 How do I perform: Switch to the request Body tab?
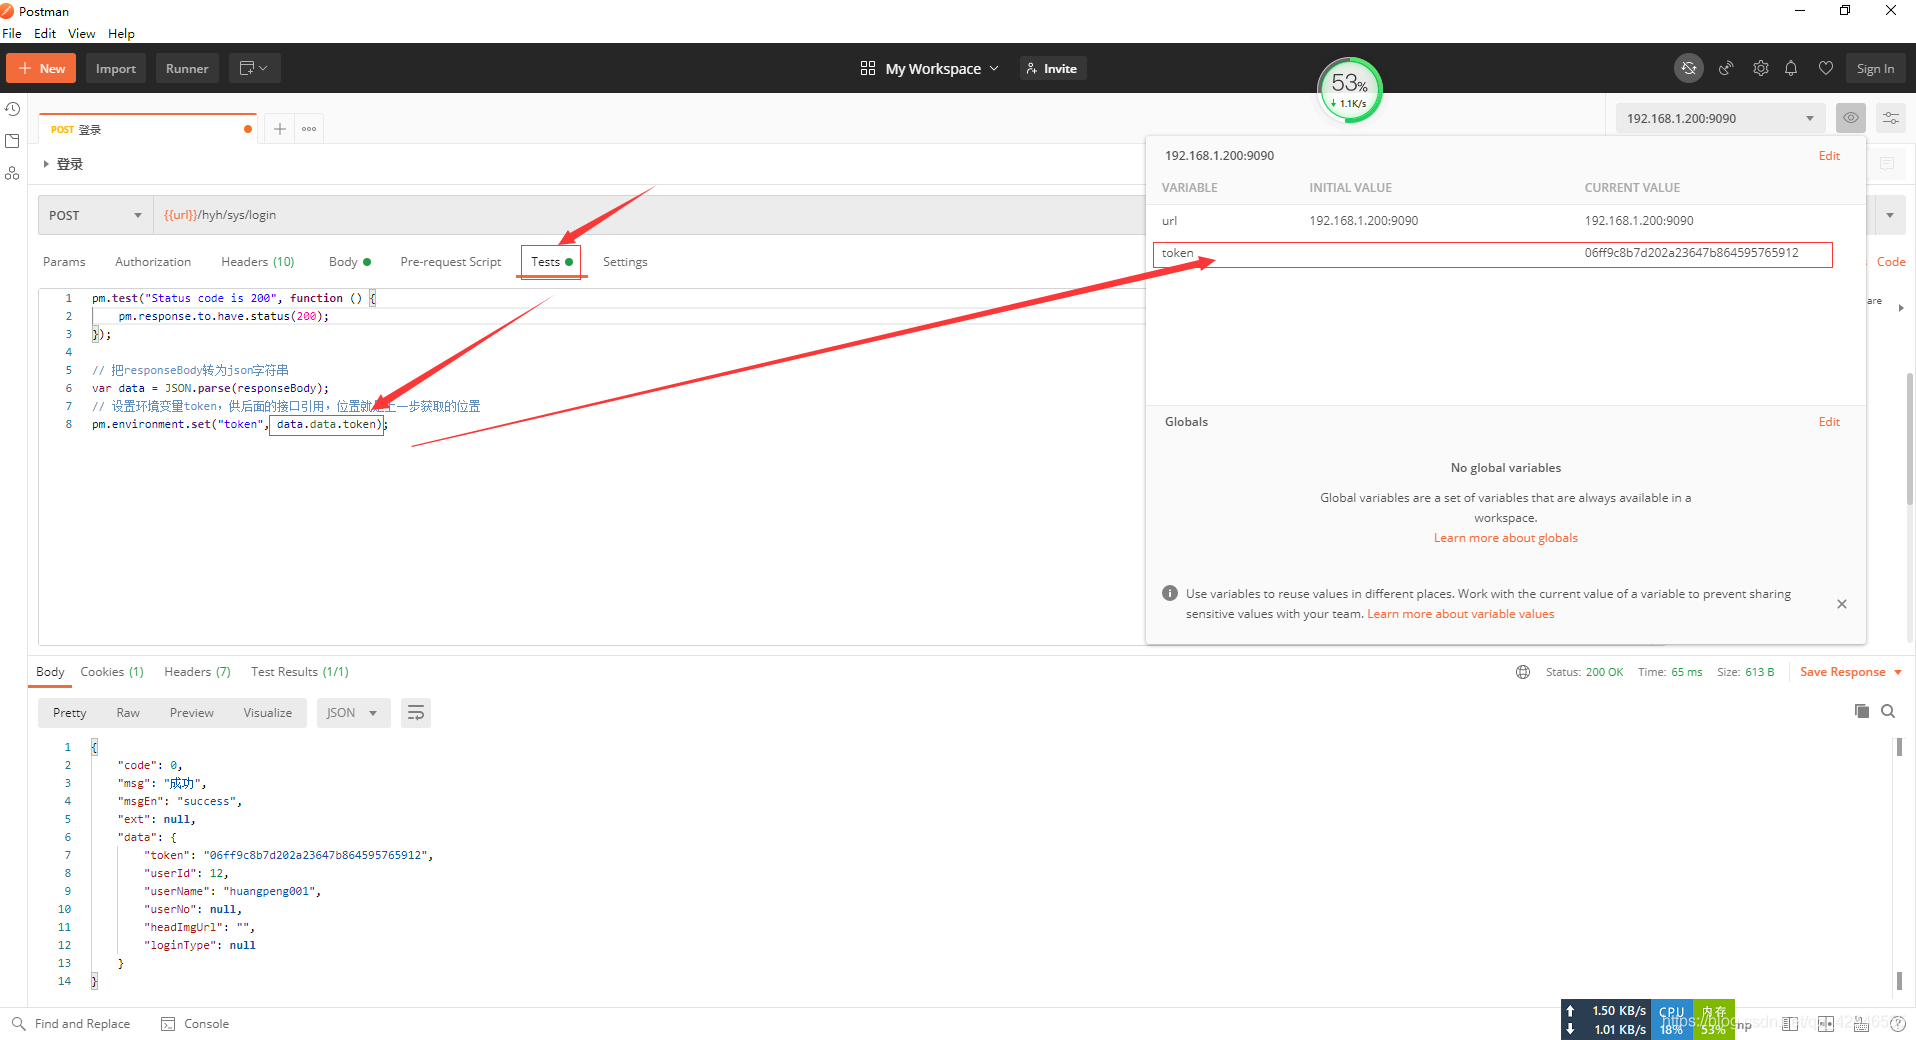[349, 262]
